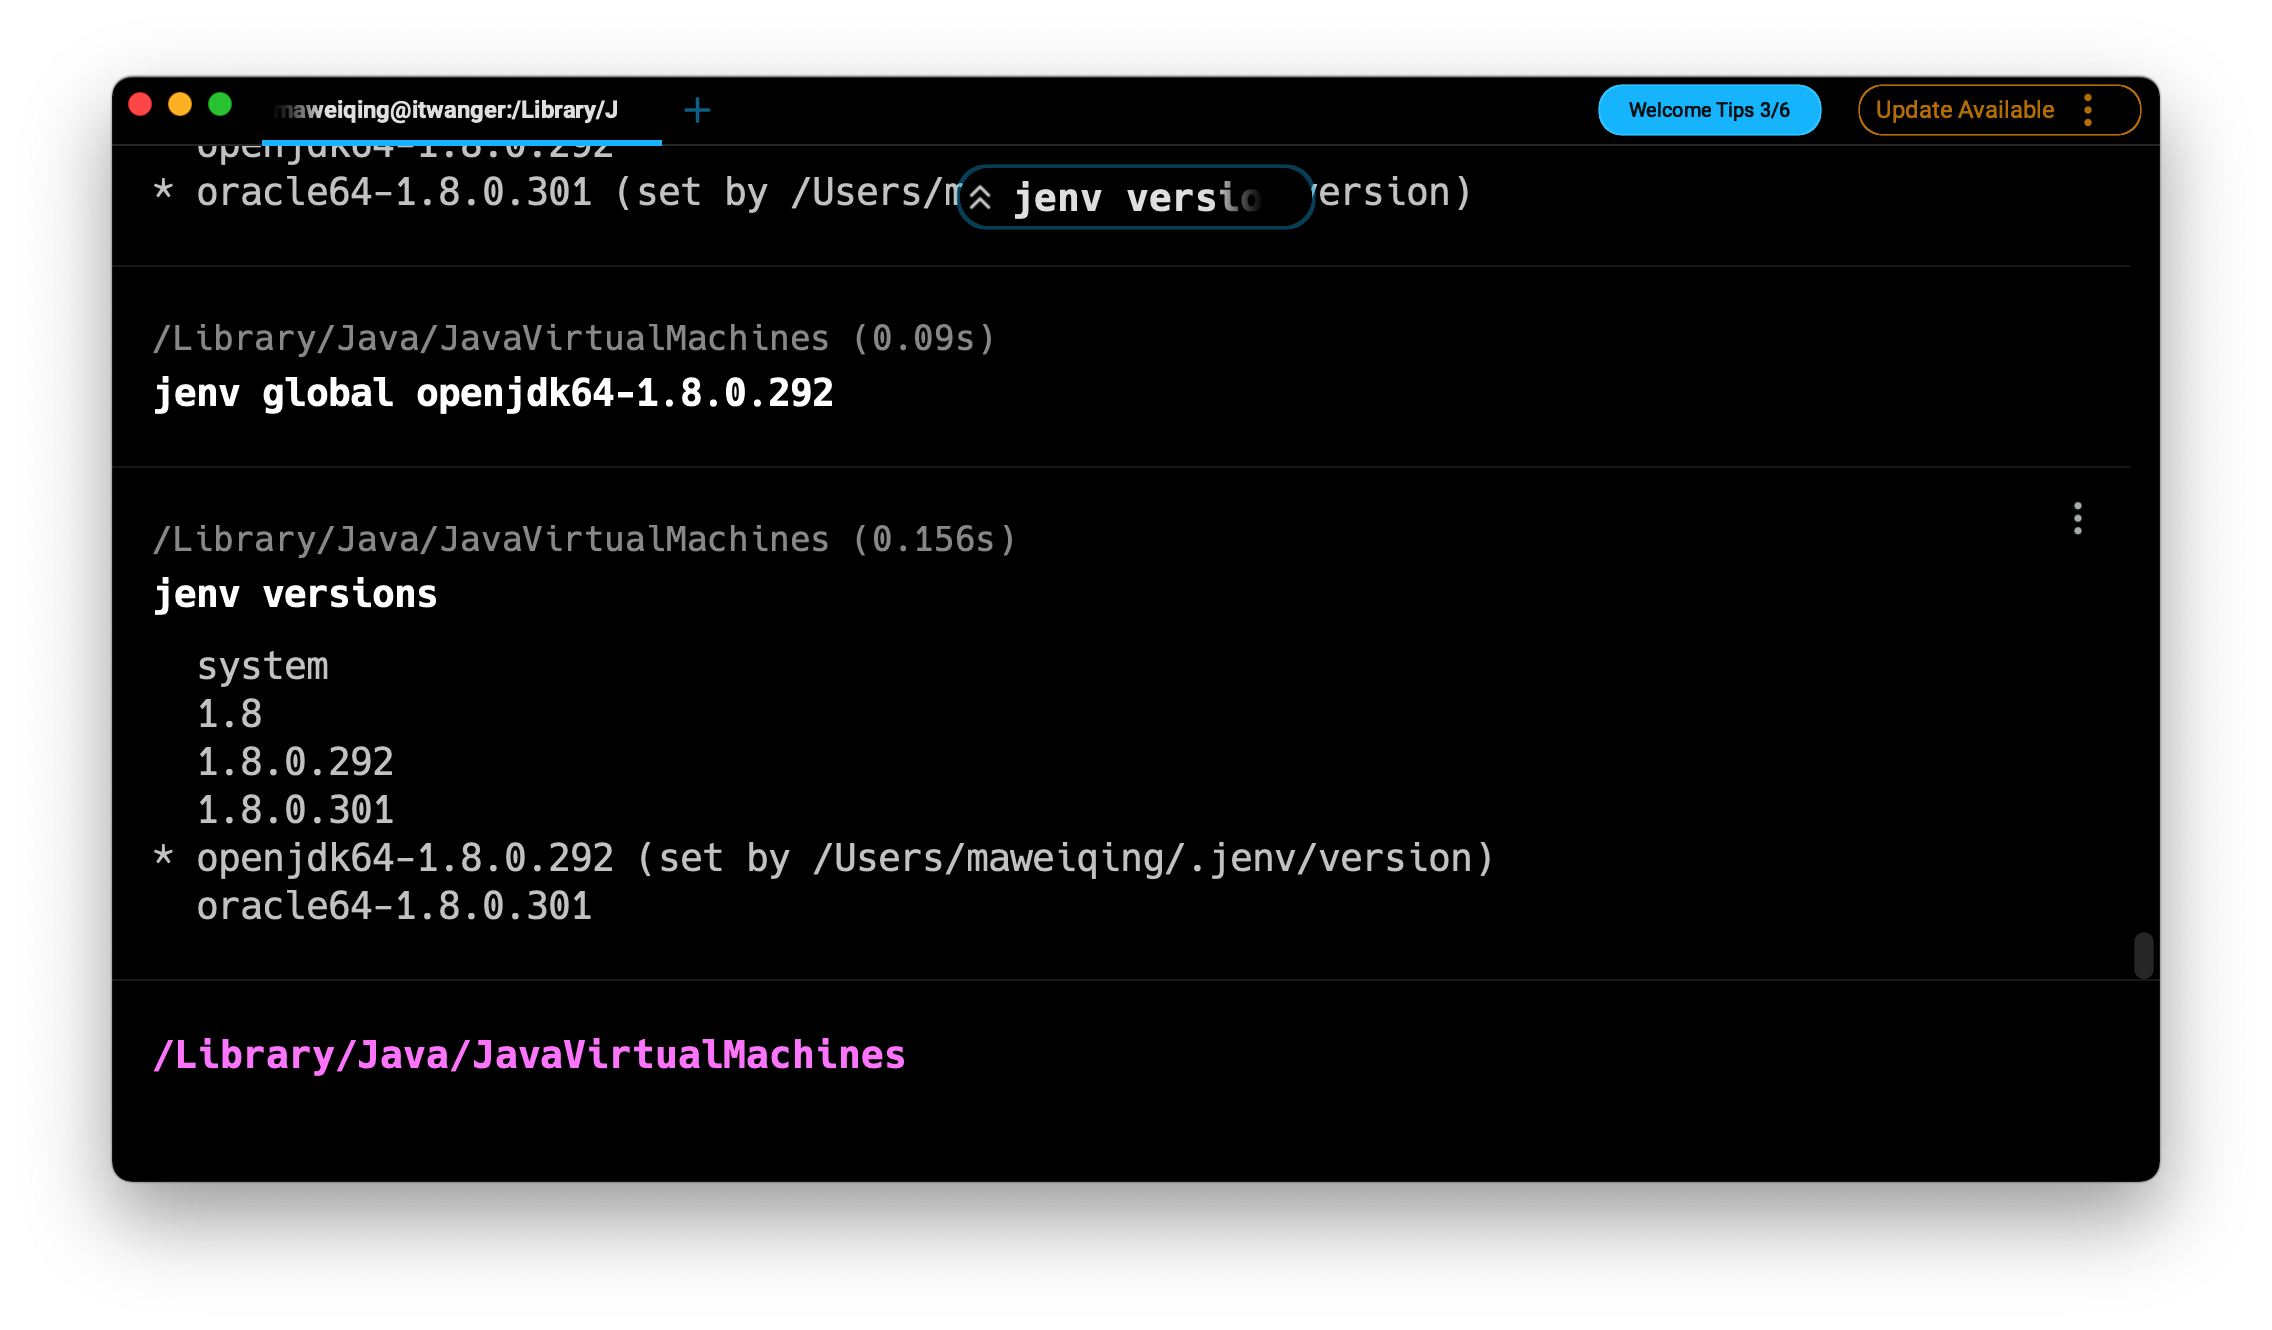Click the Update Available button

(1964, 110)
